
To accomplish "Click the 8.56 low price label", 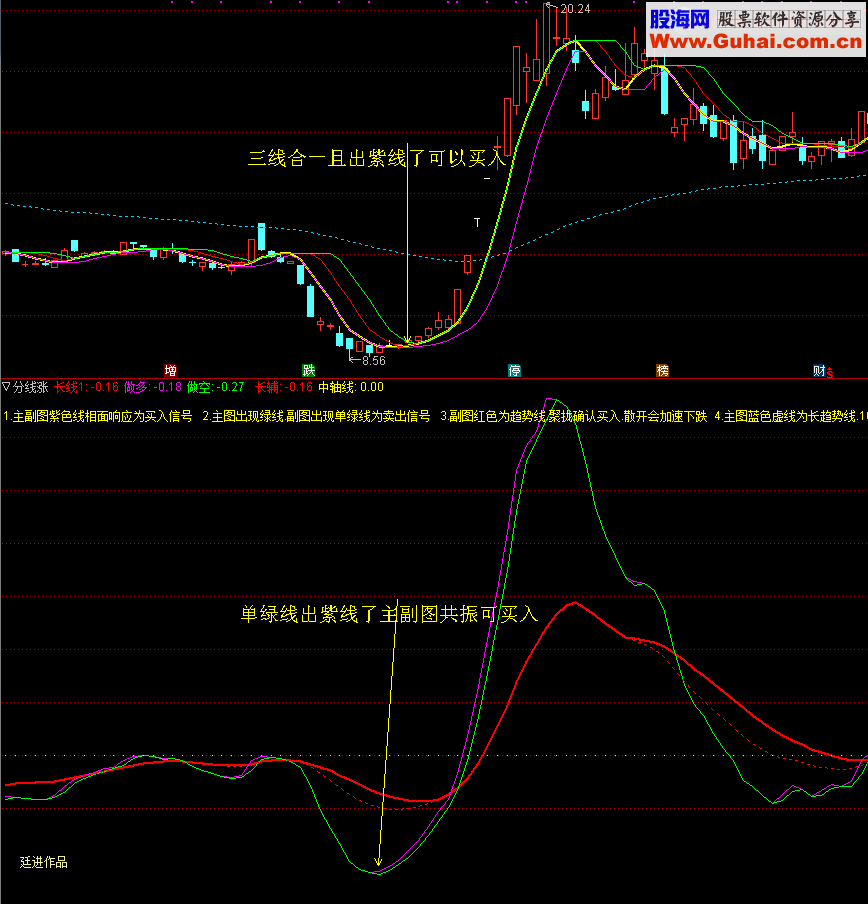I will pos(373,360).
